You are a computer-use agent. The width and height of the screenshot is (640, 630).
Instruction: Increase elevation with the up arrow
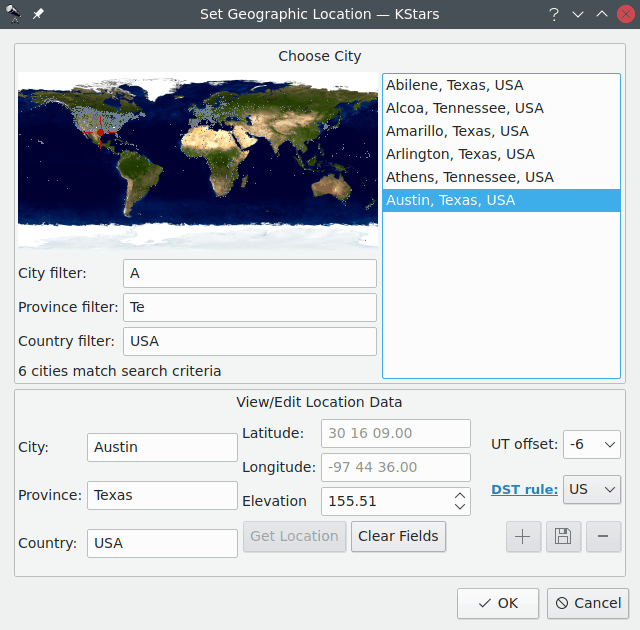click(459, 495)
